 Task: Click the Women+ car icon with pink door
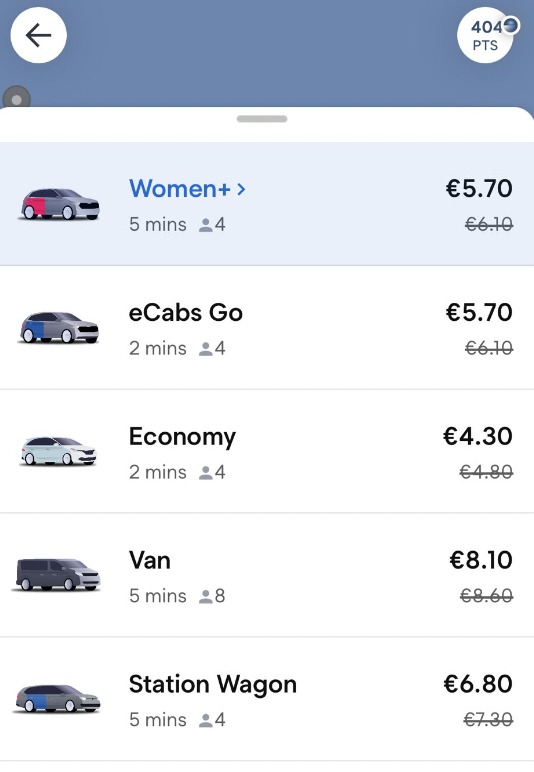tap(60, 204)
